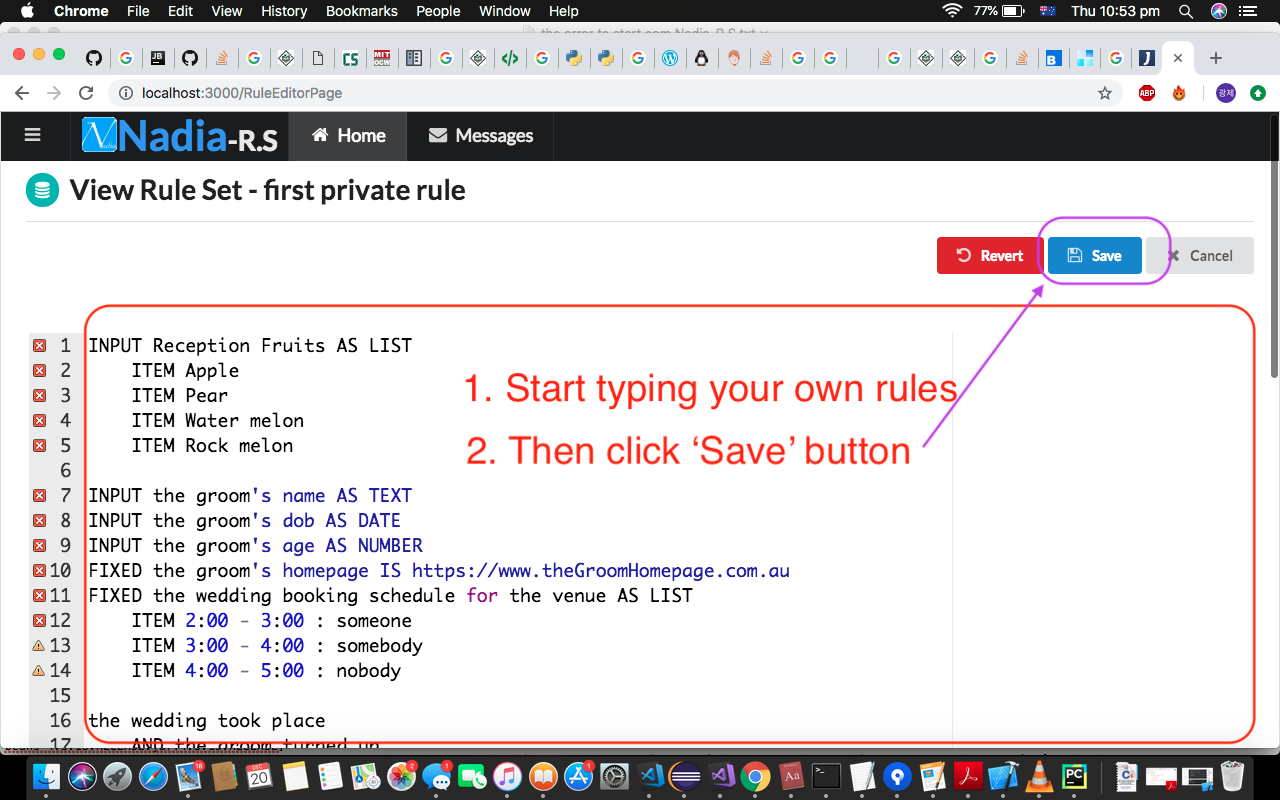Click the error marker on line 2
The image size is (1280, 800).
(40, 371)
